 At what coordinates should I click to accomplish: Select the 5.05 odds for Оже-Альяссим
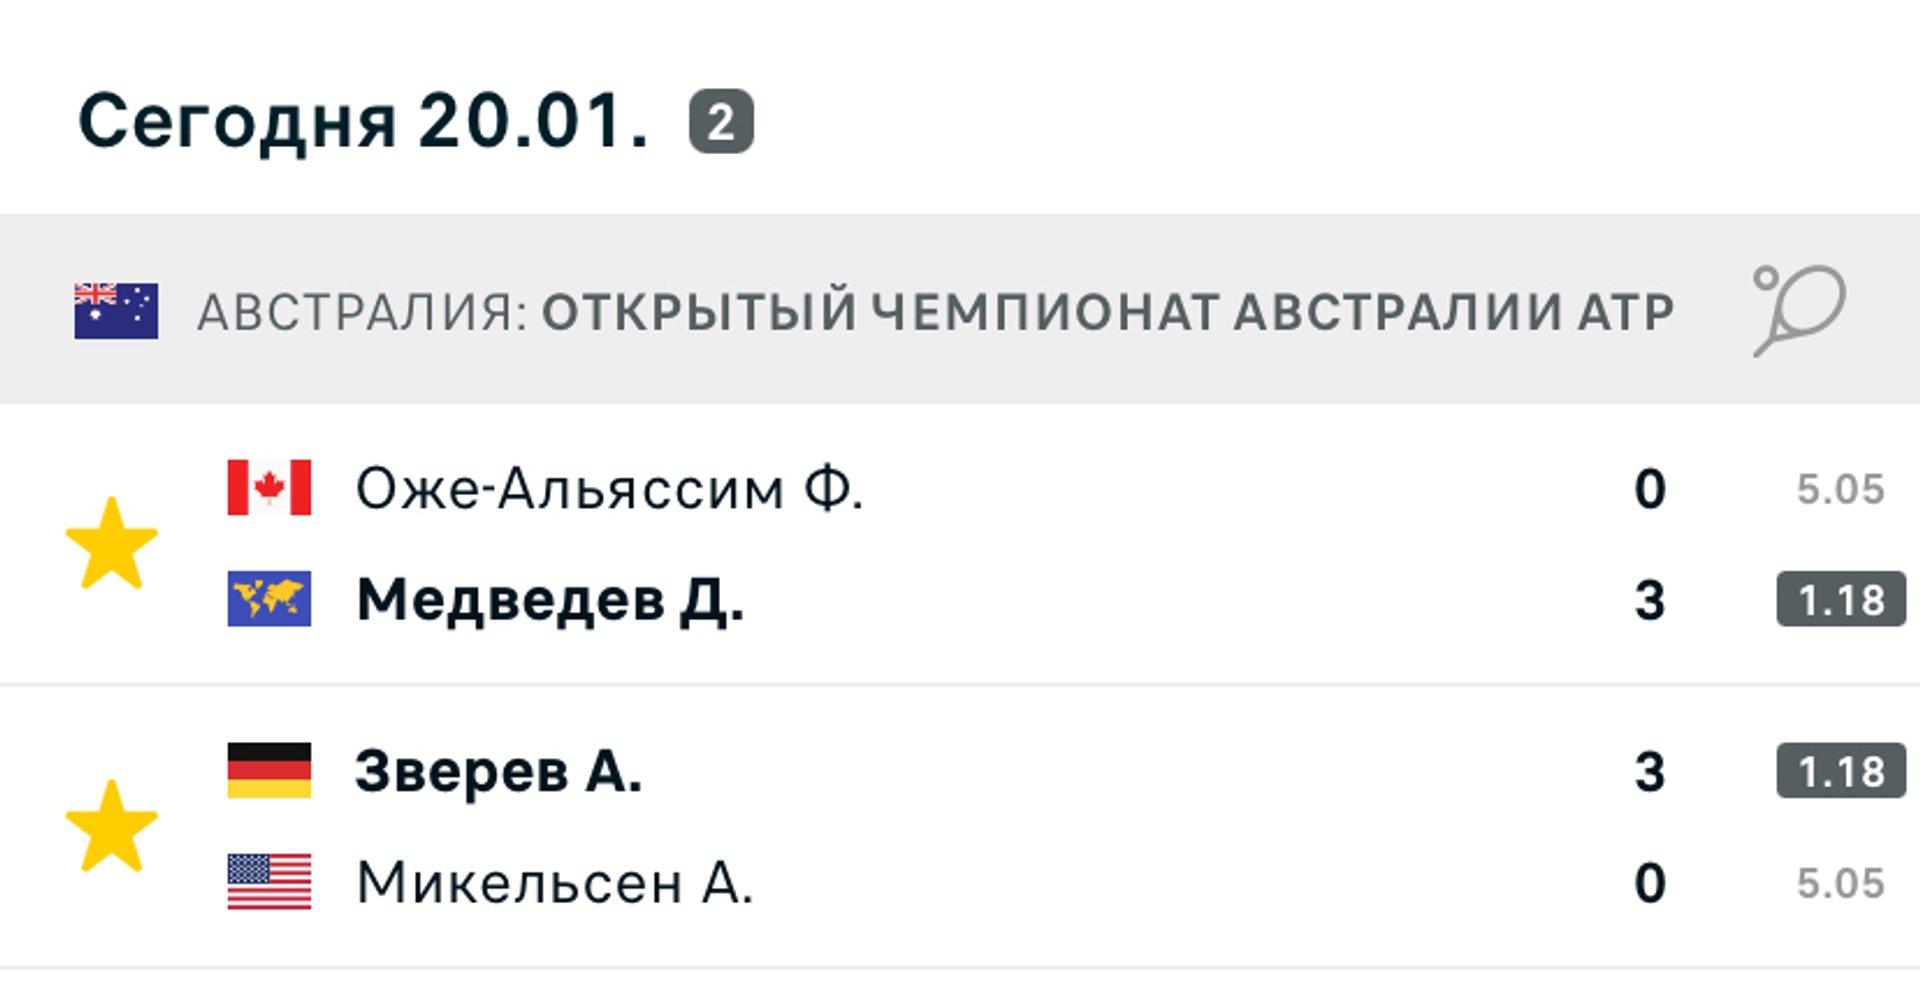(1840, 489)
